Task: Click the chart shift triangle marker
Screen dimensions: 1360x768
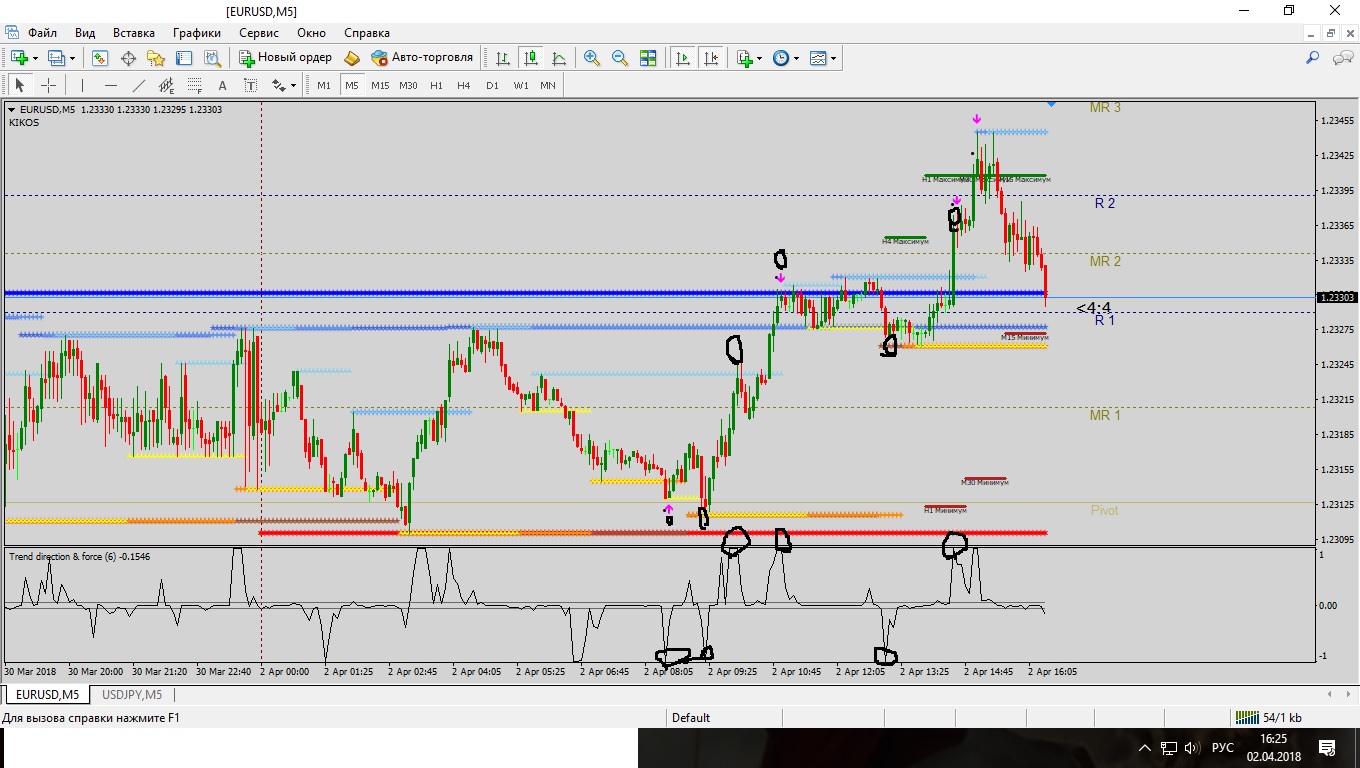Action: coord(1051,104)
